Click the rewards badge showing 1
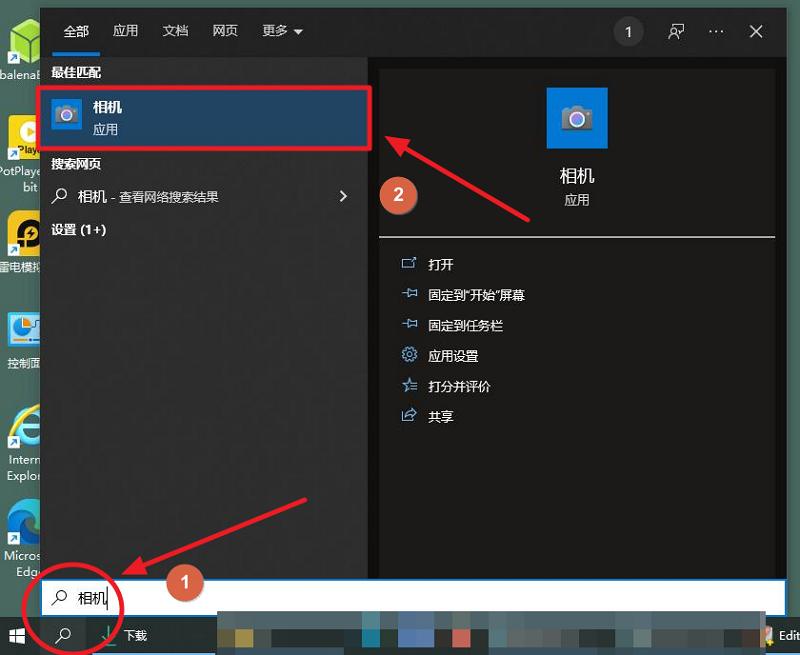This screenshot has width=800, height=655. [x=628, y=32]
